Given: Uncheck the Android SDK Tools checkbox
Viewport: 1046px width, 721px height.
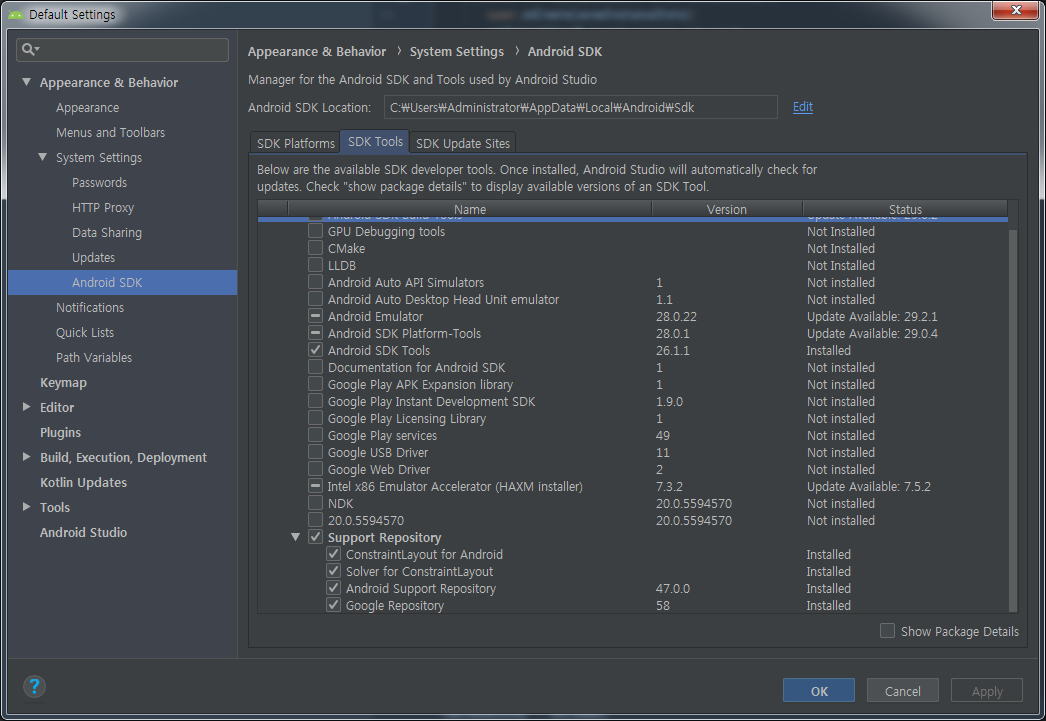Looking at the screenshot, I should coord(316,349).
